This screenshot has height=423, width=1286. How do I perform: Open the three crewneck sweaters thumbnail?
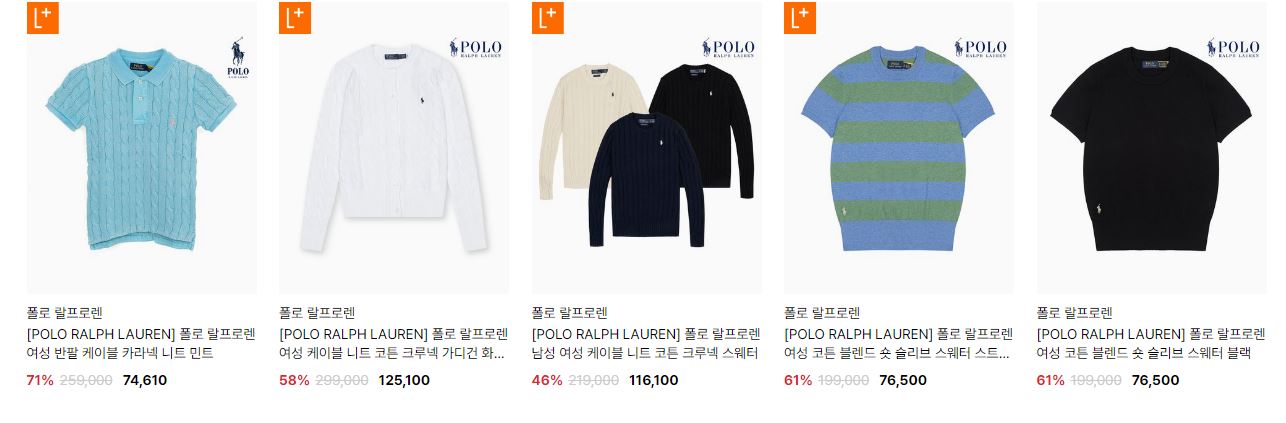click(x=647, y=148)
